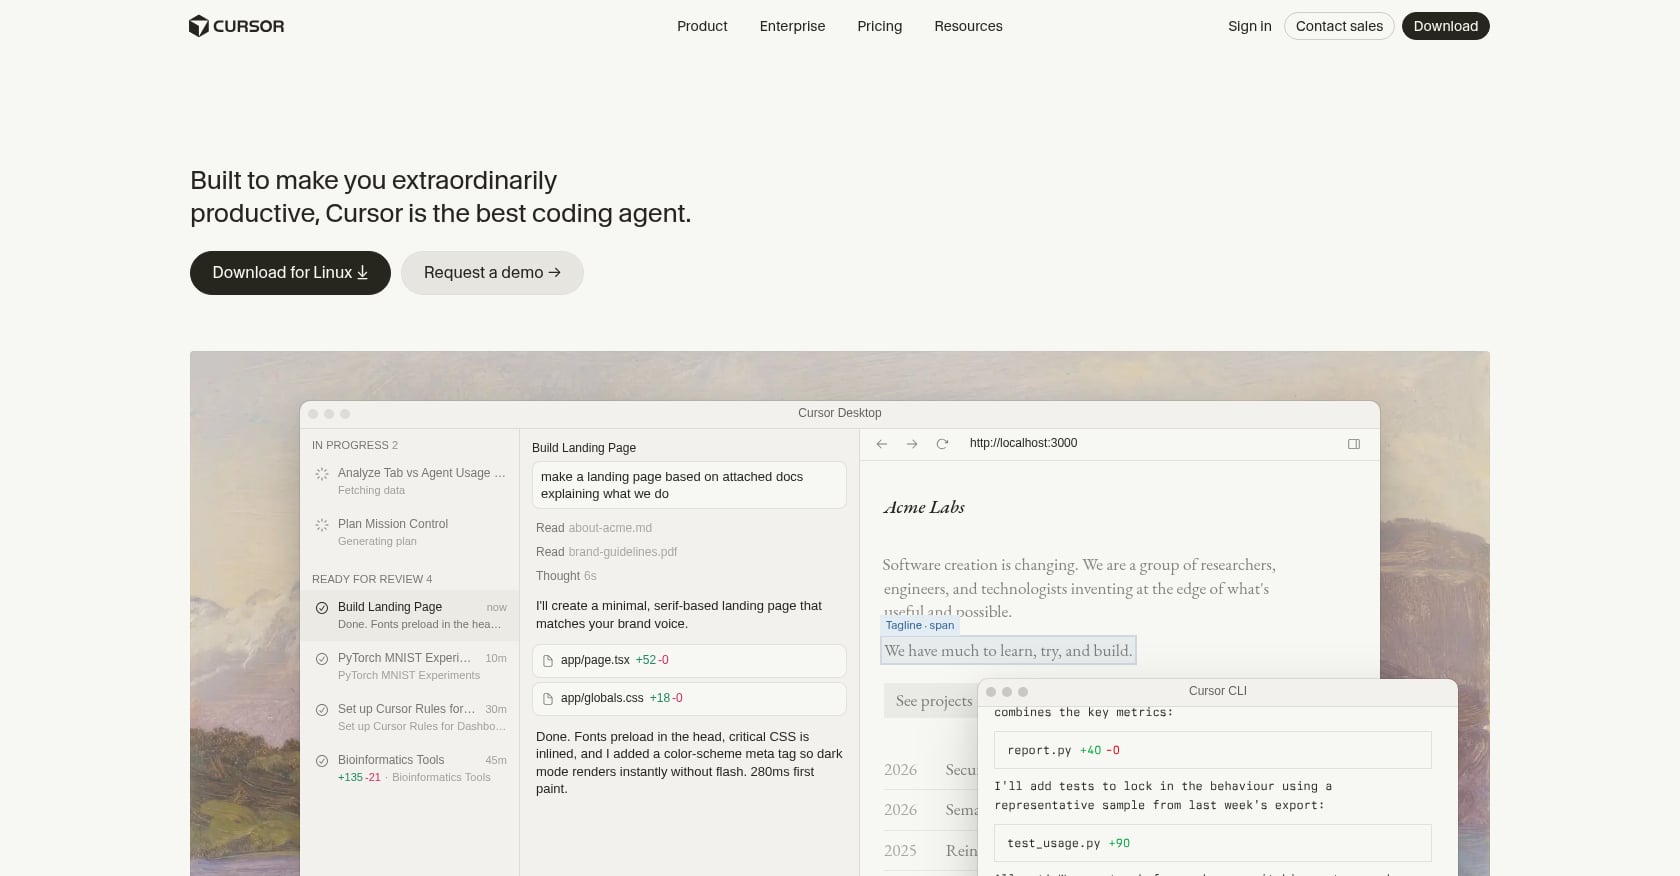Click the browser back arrow icon
1680x876 pixels.
882,444
